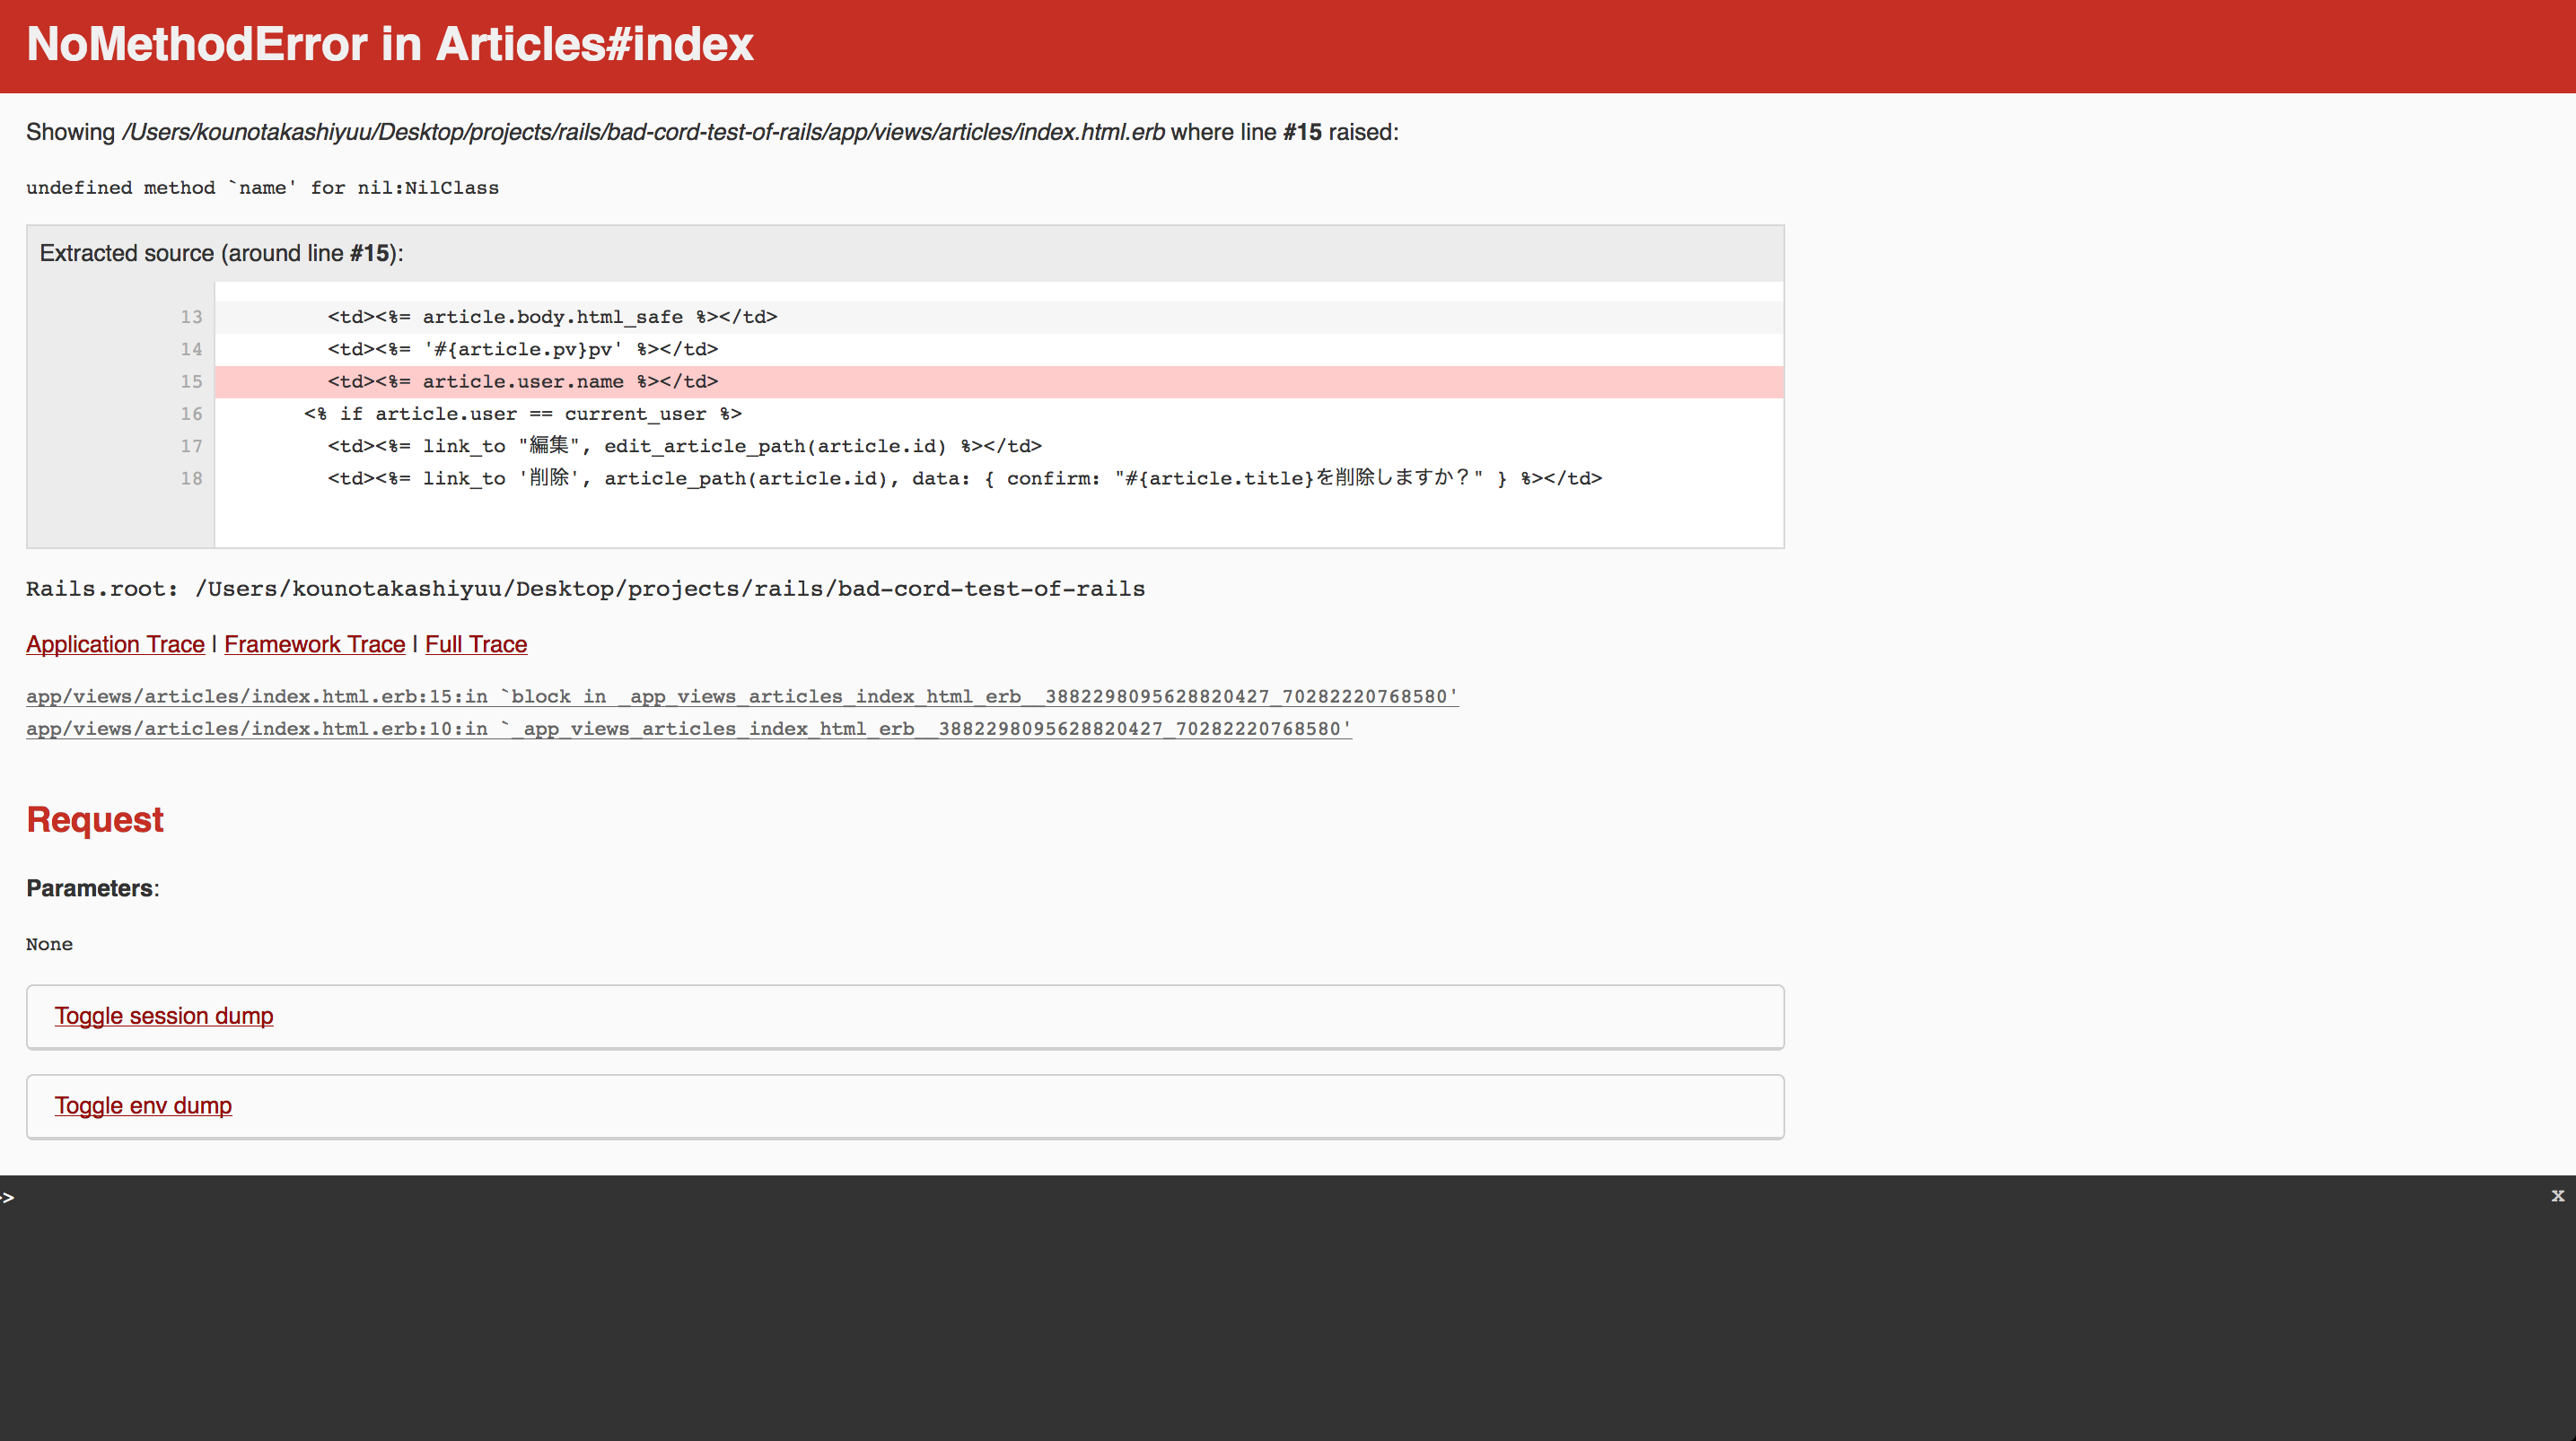Click the if article.user == current_user line
This screenshot has height=1441, width=2576.
coord(522,414)
